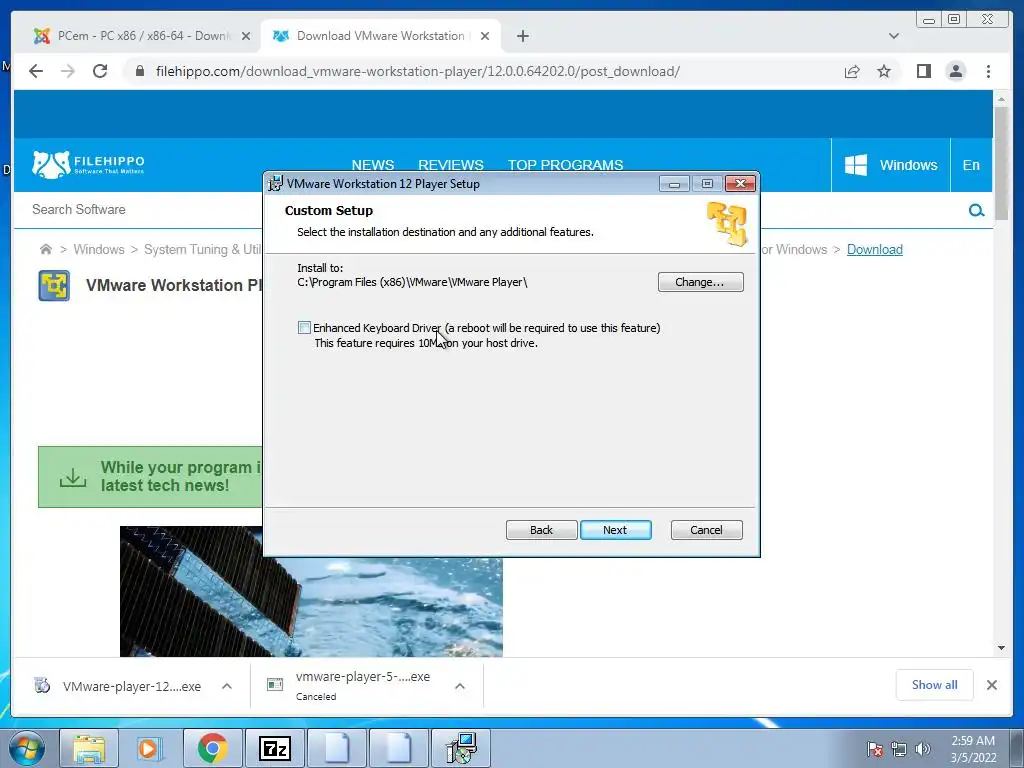
Task: Expand options for VMware-player-12 download
Action: (227, 686)
